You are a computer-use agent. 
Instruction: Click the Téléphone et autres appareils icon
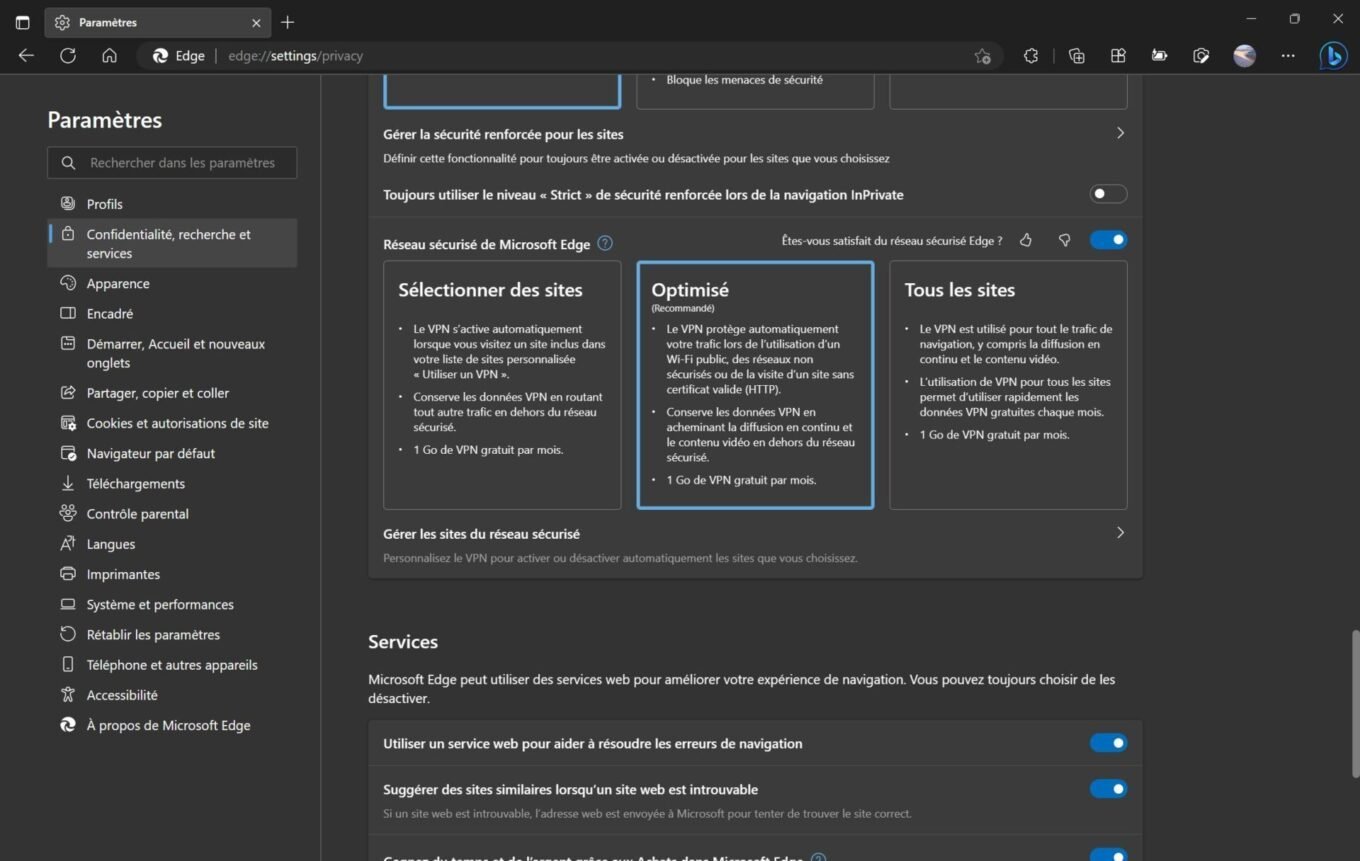pos(68,665)
